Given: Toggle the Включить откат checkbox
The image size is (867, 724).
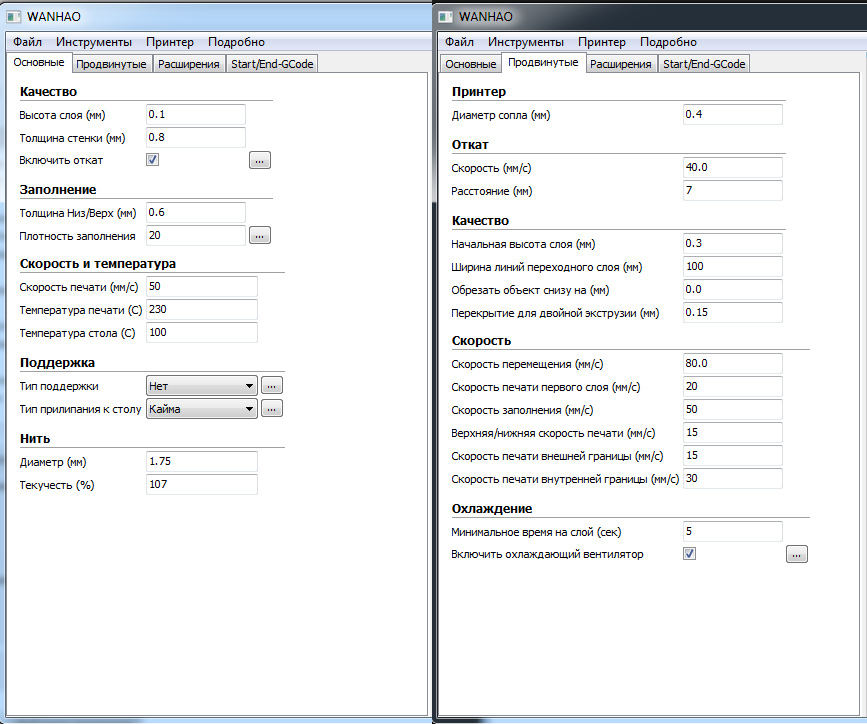Looking at the screenshot, I should coord(152,160).
